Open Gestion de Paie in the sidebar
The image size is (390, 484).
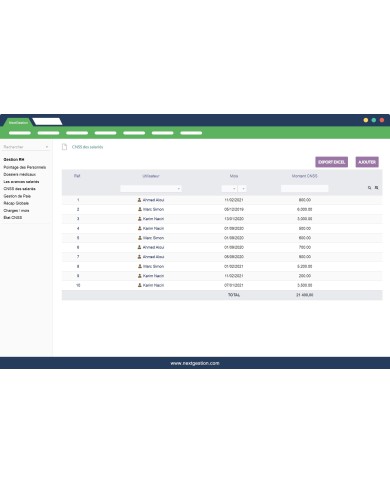(17, 196)
